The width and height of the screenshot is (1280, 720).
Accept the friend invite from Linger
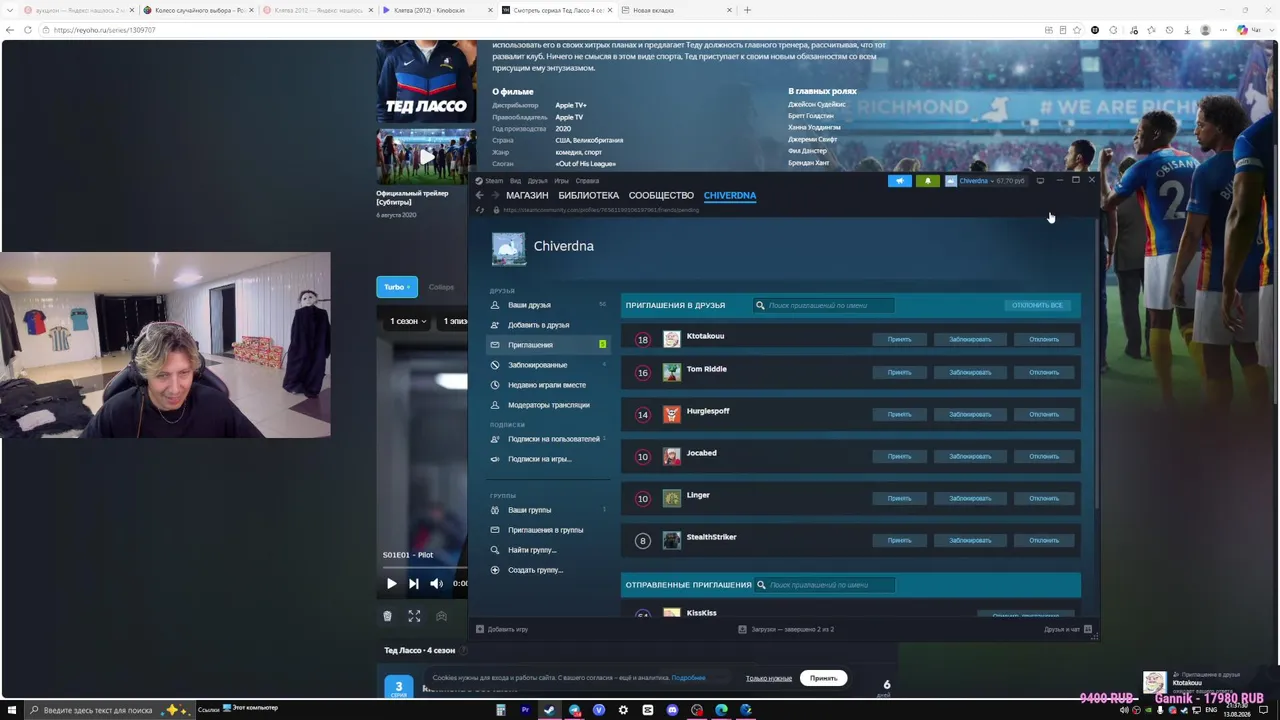tap(899, 499)
